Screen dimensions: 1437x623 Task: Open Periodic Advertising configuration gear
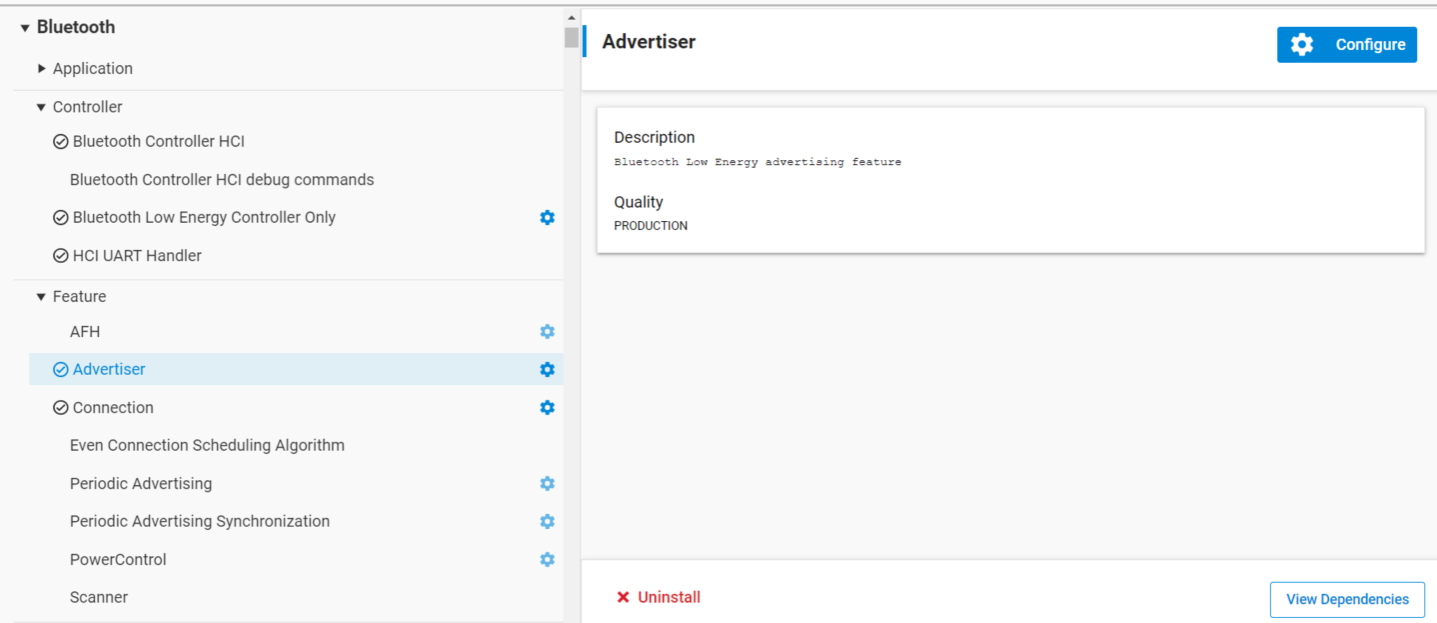(x=547, y=484)
